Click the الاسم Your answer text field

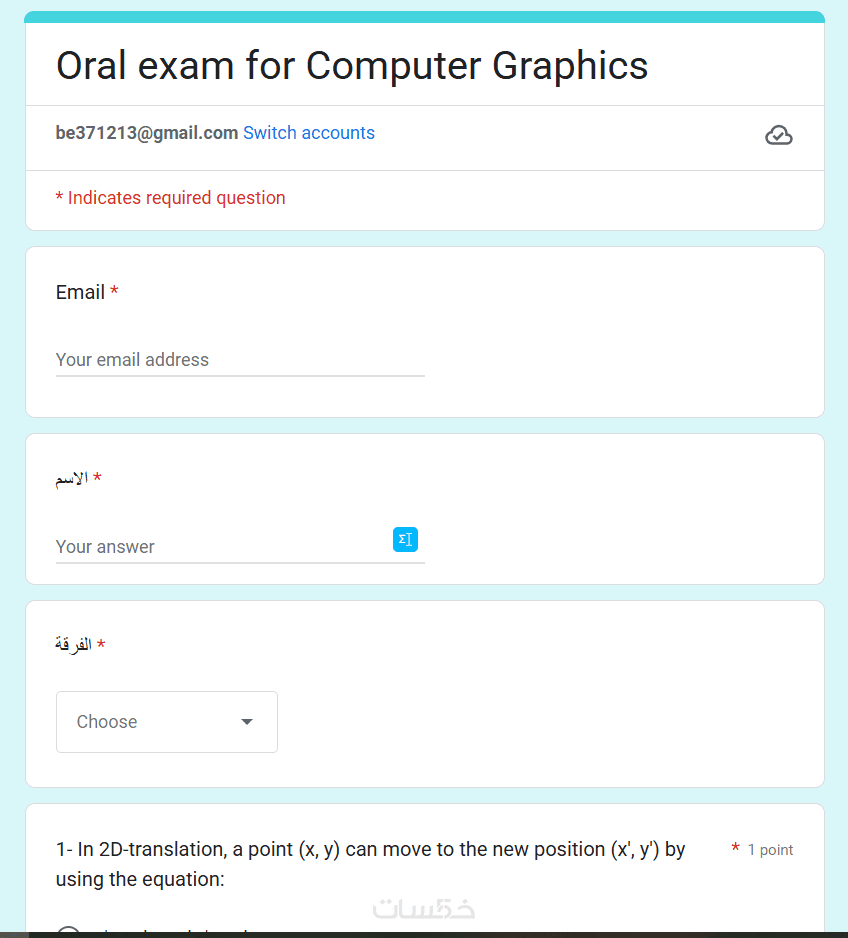point(220,547)
